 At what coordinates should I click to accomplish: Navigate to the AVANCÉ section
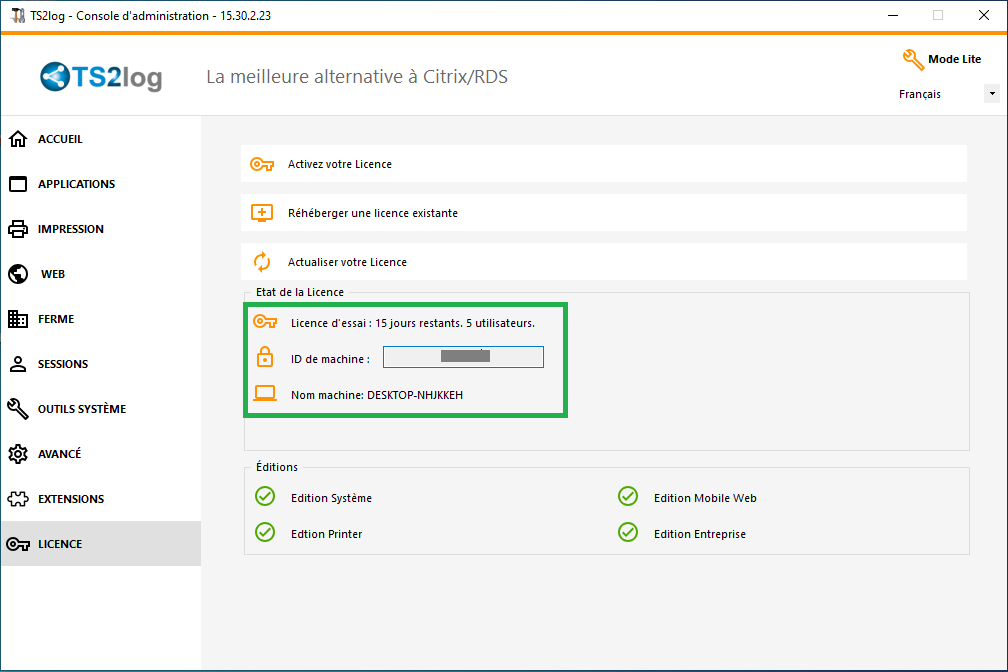[101, 454]
